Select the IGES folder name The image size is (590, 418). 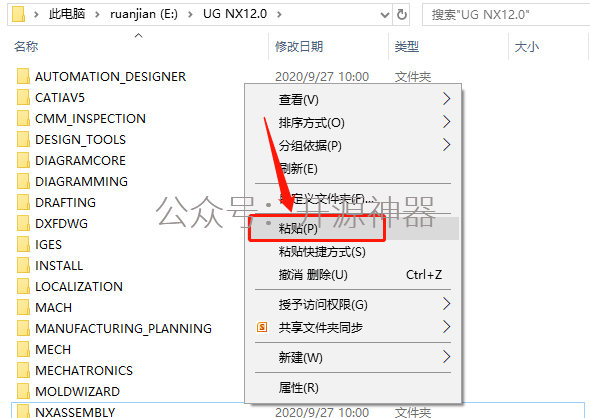pyautogui.click(x=48, y=245)
